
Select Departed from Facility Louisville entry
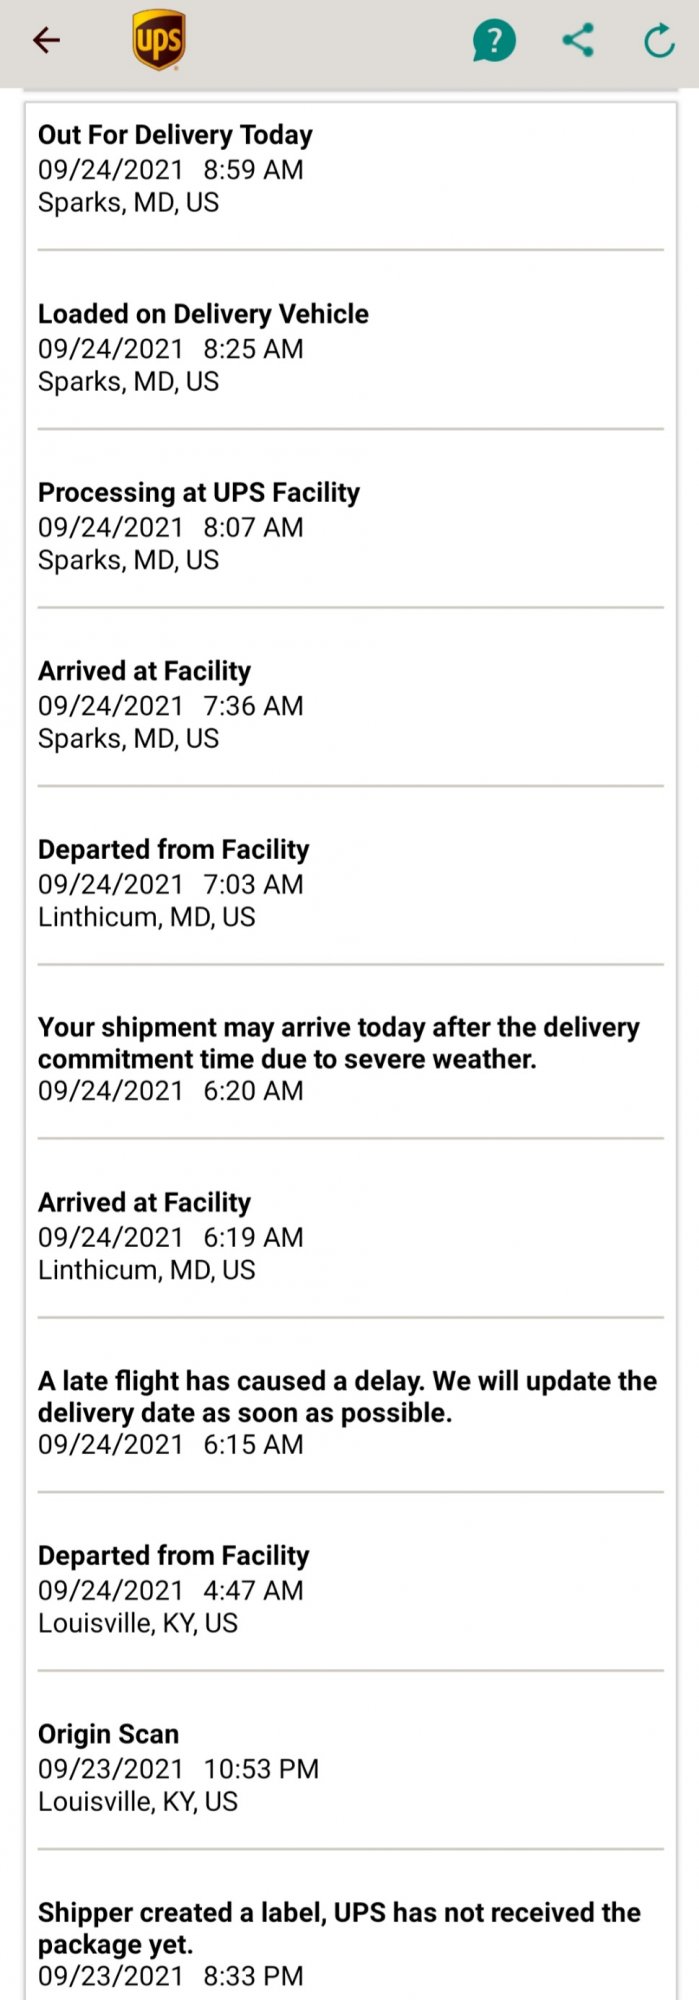pos(173,1556)
